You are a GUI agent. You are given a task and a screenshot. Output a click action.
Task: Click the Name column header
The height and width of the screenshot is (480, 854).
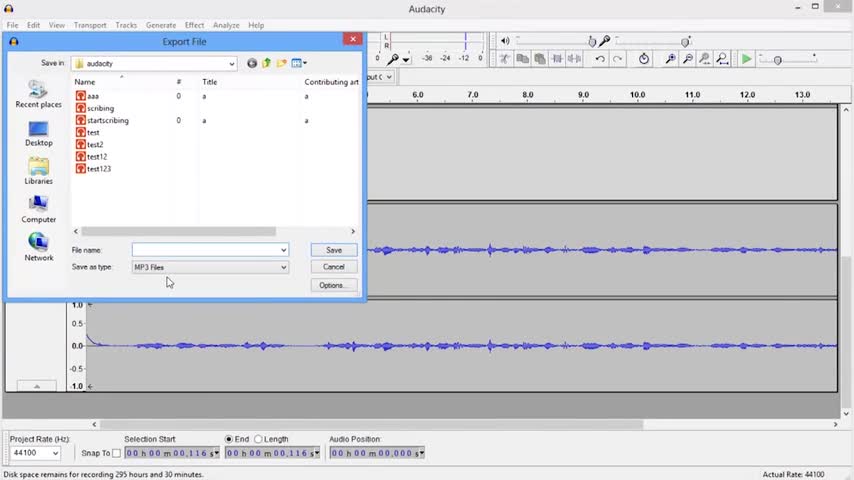(84, 82)
